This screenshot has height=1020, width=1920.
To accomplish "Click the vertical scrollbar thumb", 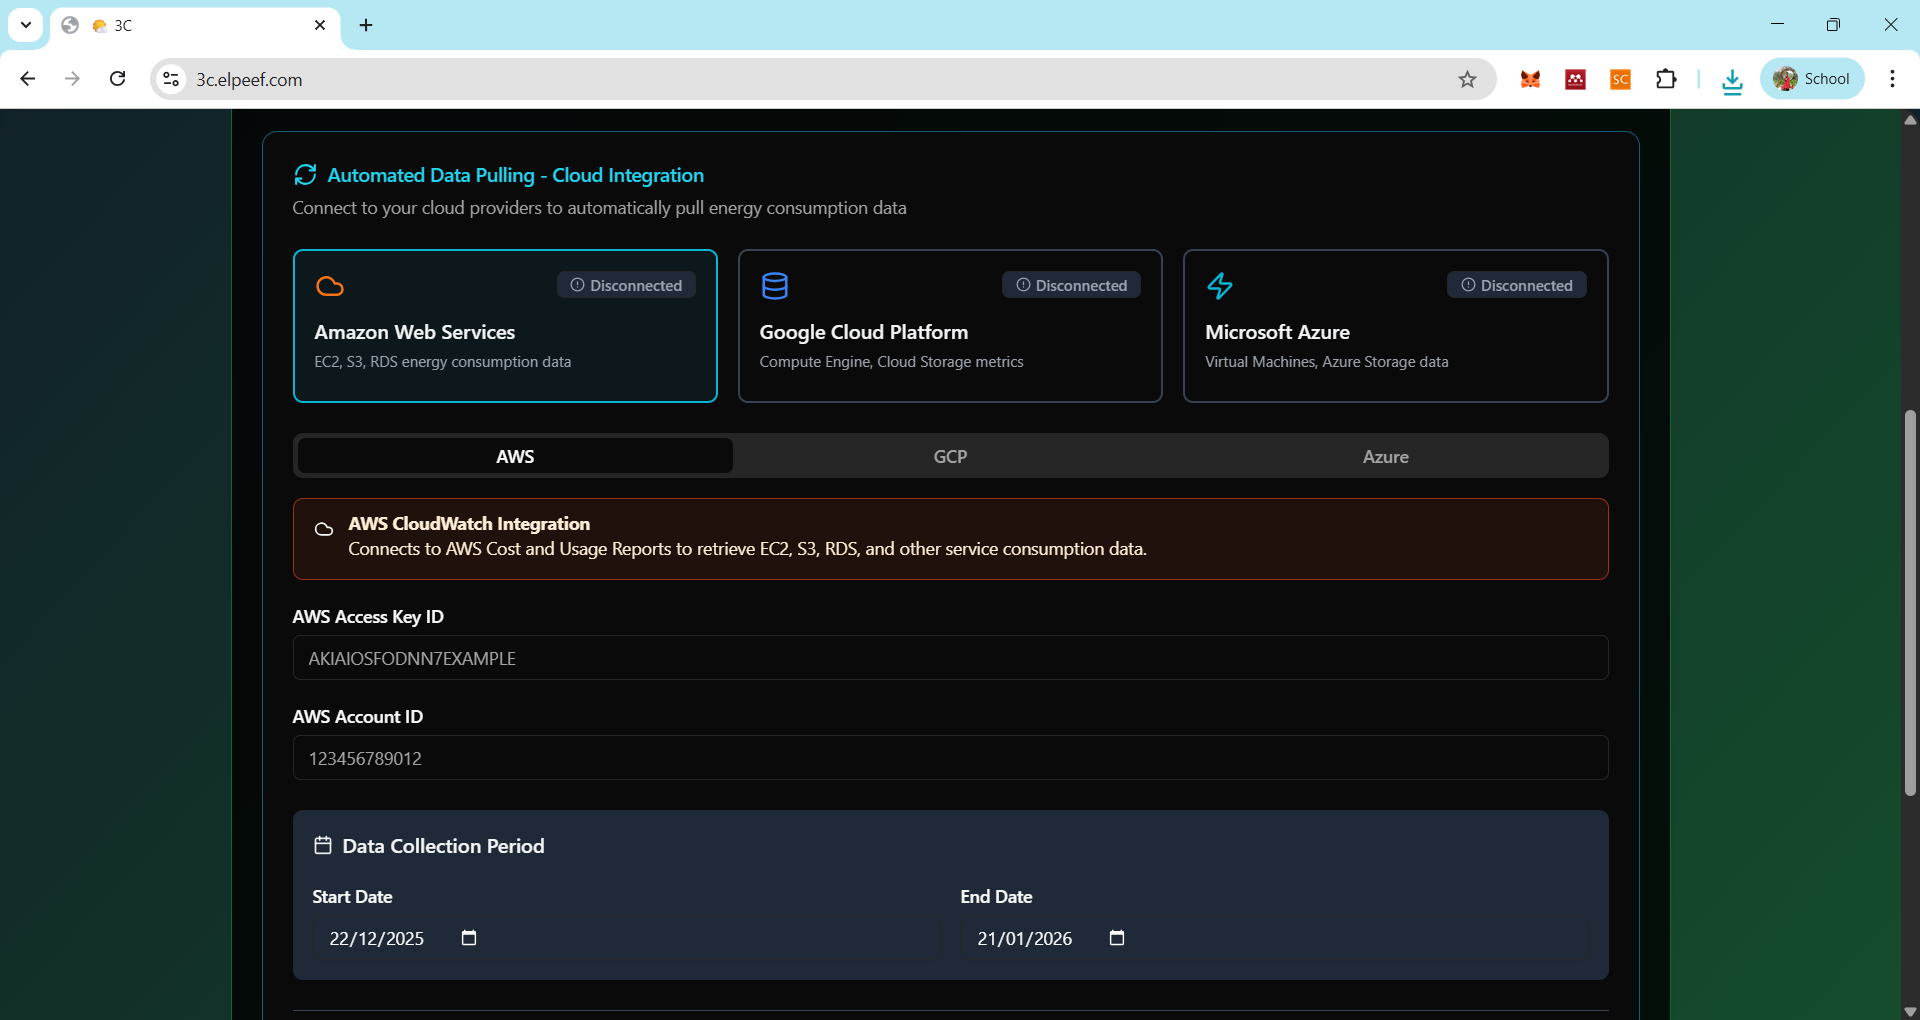I will (x=1910, y=603).
